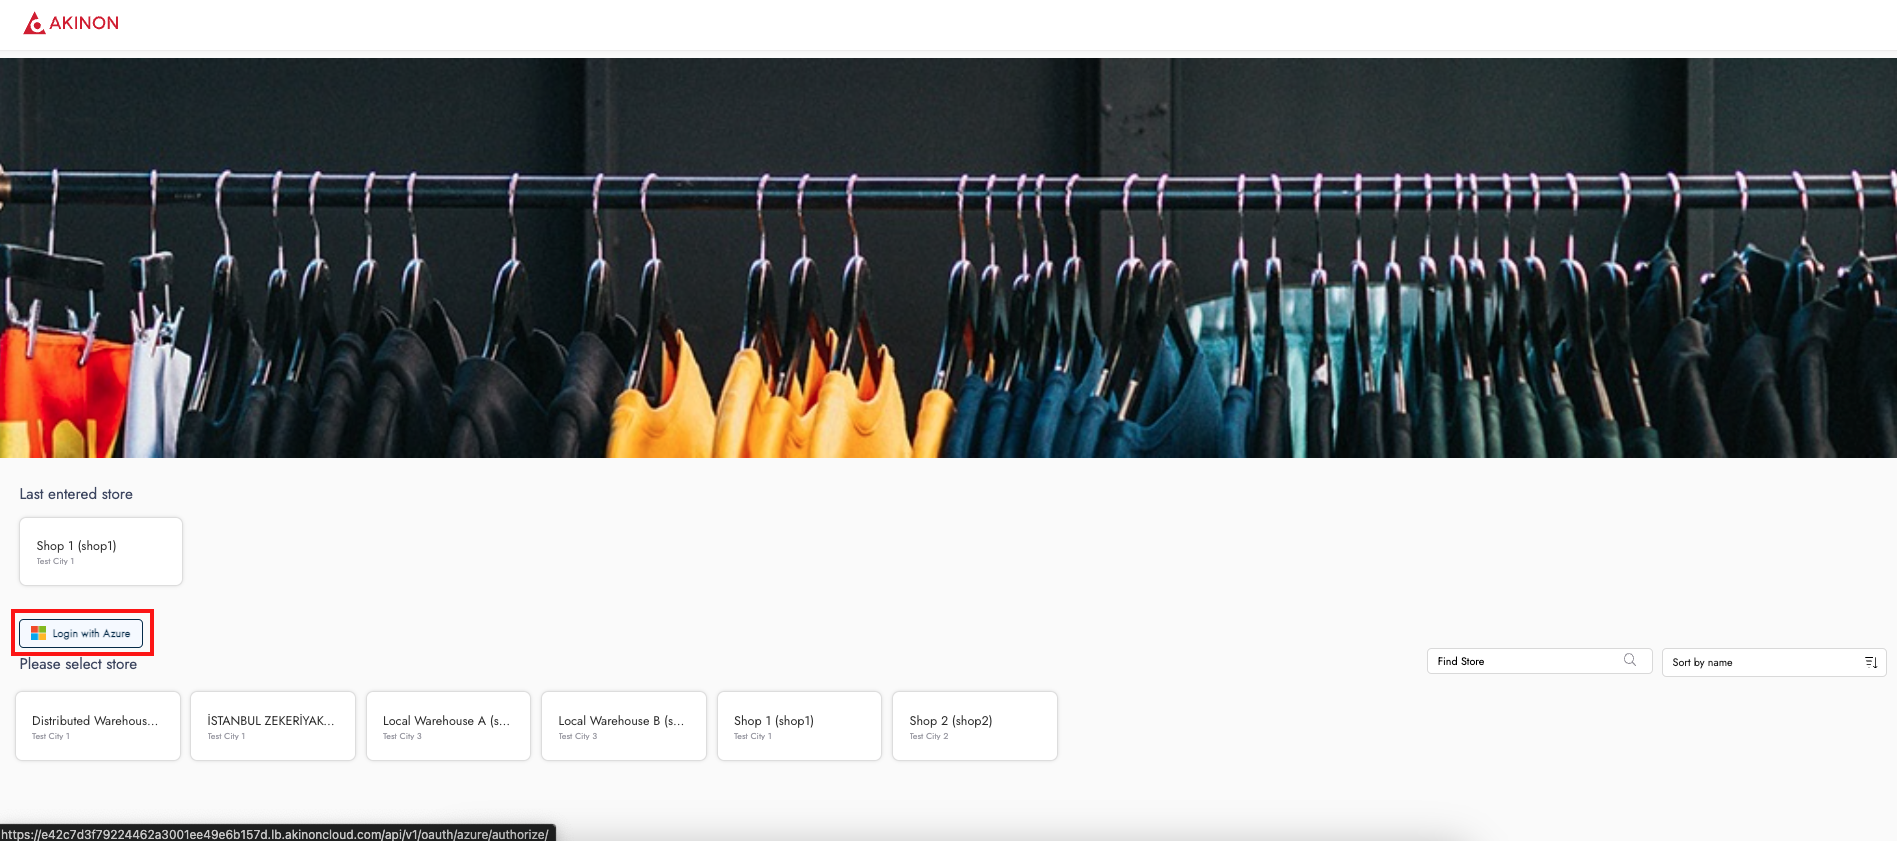Select the Shop 2 (shop2) store card
The width and height of the screenshot is (1897, 841).
975,726
